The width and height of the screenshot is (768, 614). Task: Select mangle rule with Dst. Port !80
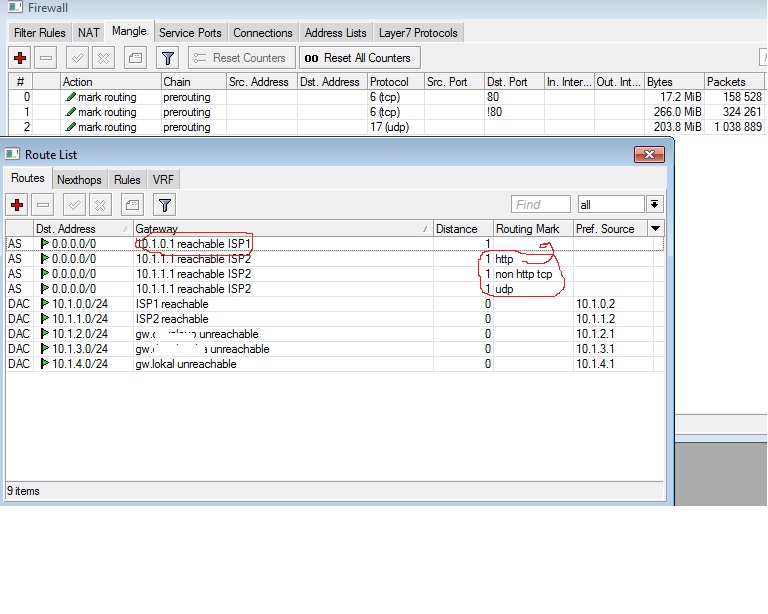tap(386, 112)
